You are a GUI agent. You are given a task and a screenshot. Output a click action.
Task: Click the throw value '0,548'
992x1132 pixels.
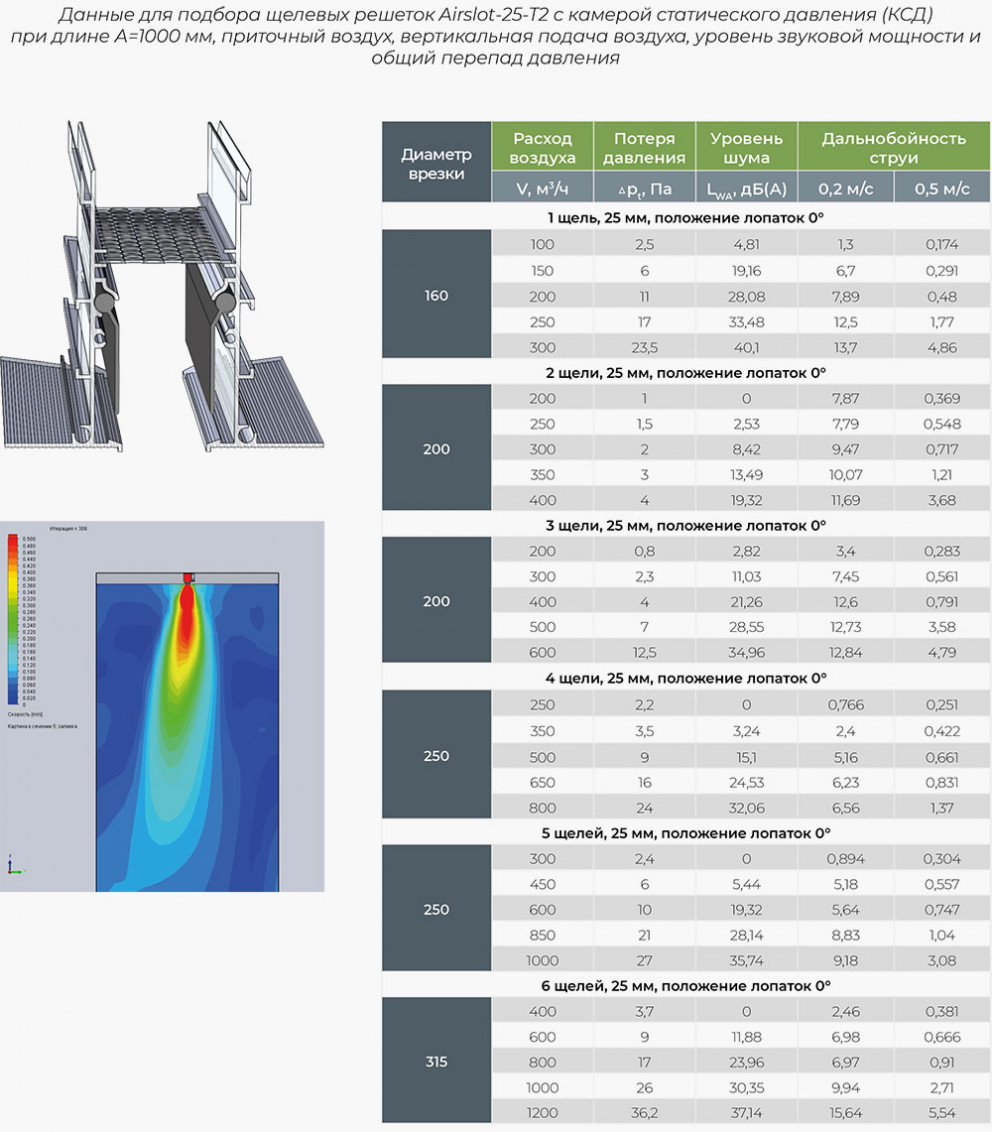click(942, 424)
